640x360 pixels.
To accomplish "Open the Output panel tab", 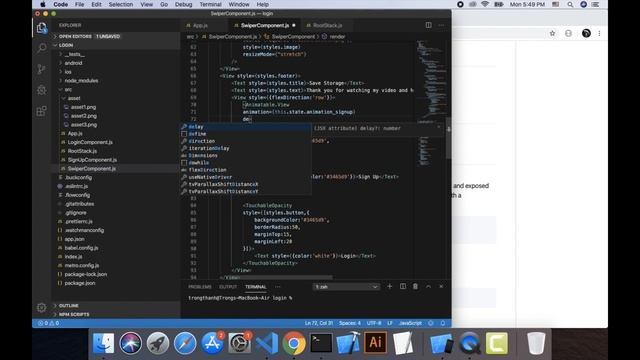I will click(228, 287).
